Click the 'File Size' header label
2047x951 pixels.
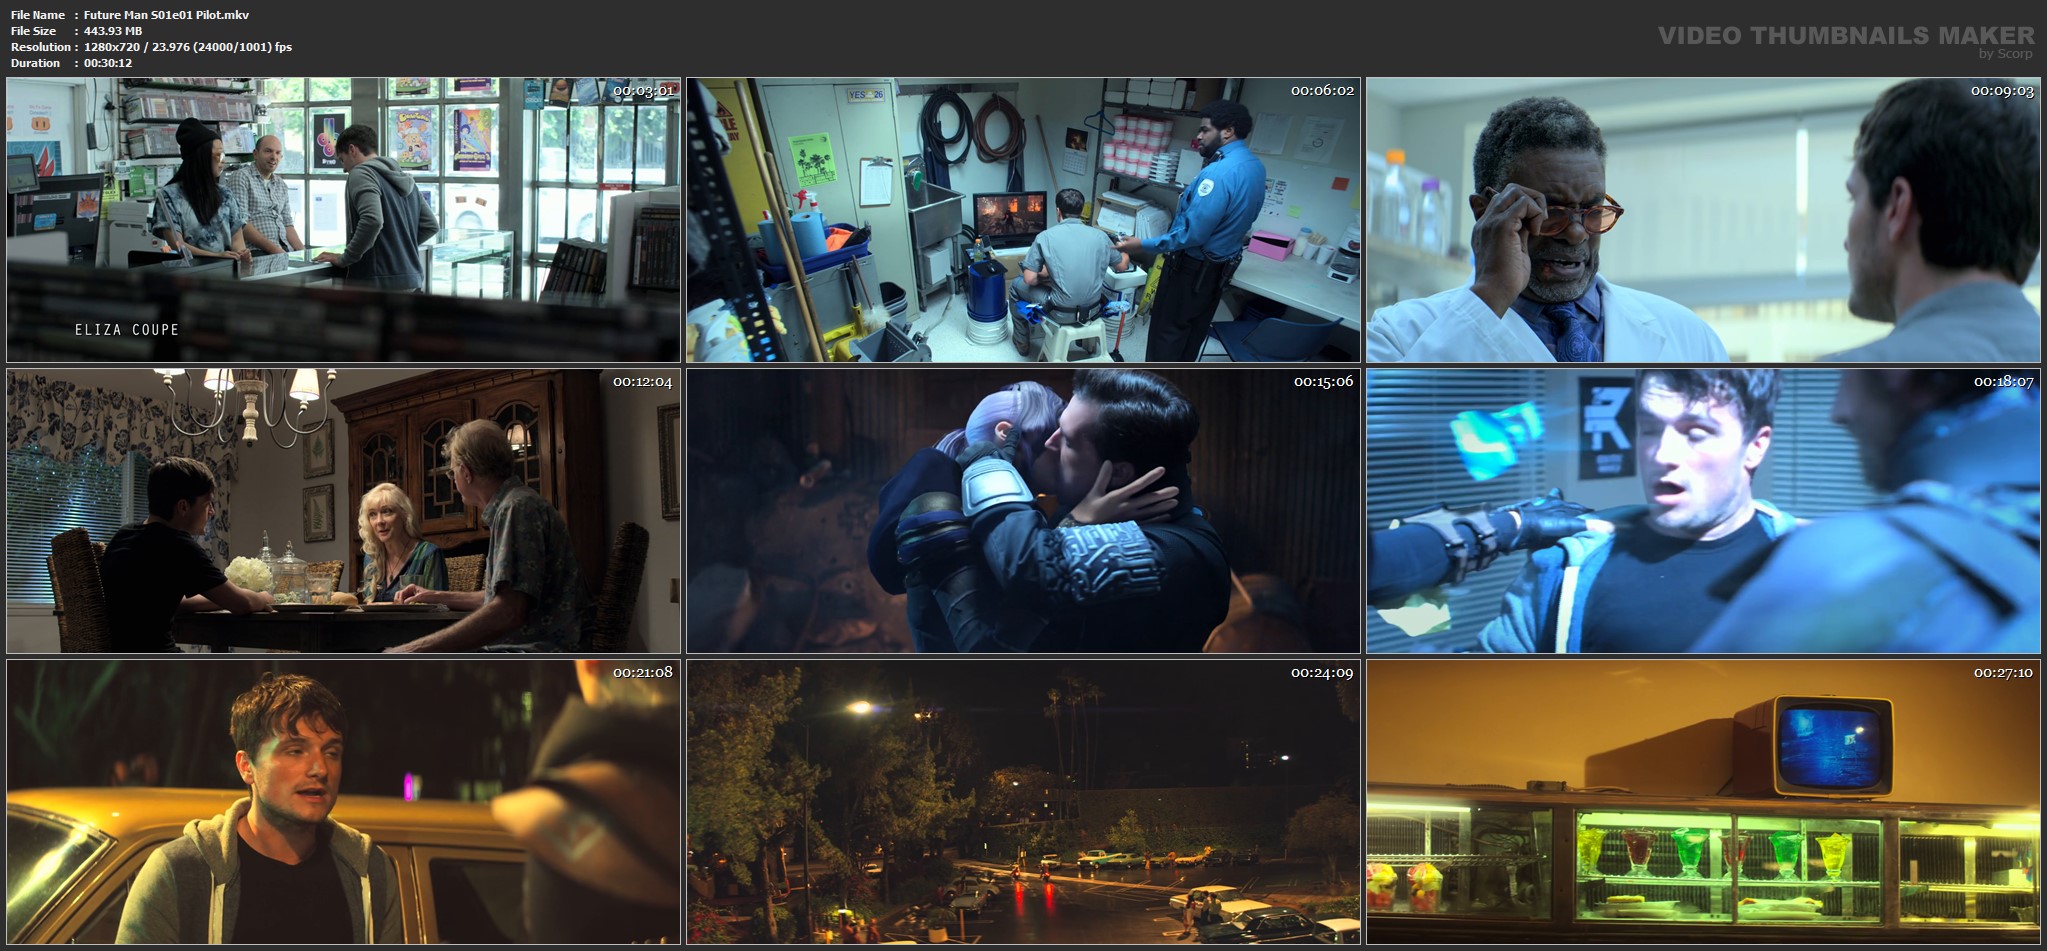click(x=34, y=31)
